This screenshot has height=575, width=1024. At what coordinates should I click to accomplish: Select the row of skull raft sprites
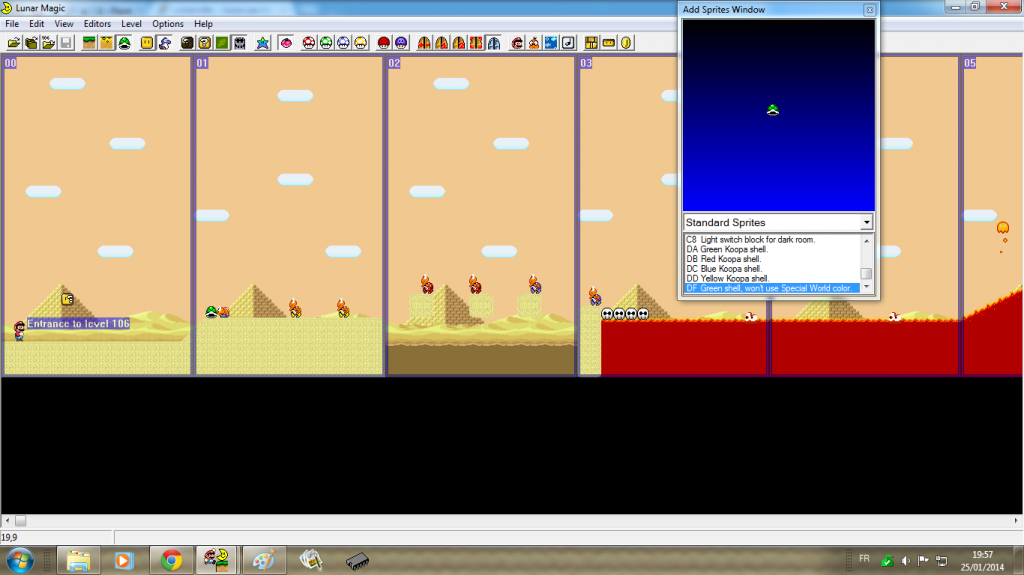click(x=626, y=314)
